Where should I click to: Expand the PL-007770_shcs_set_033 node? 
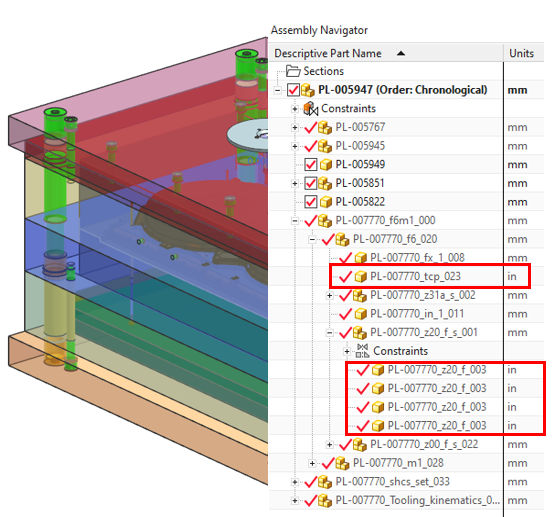(x=295, y=482)
